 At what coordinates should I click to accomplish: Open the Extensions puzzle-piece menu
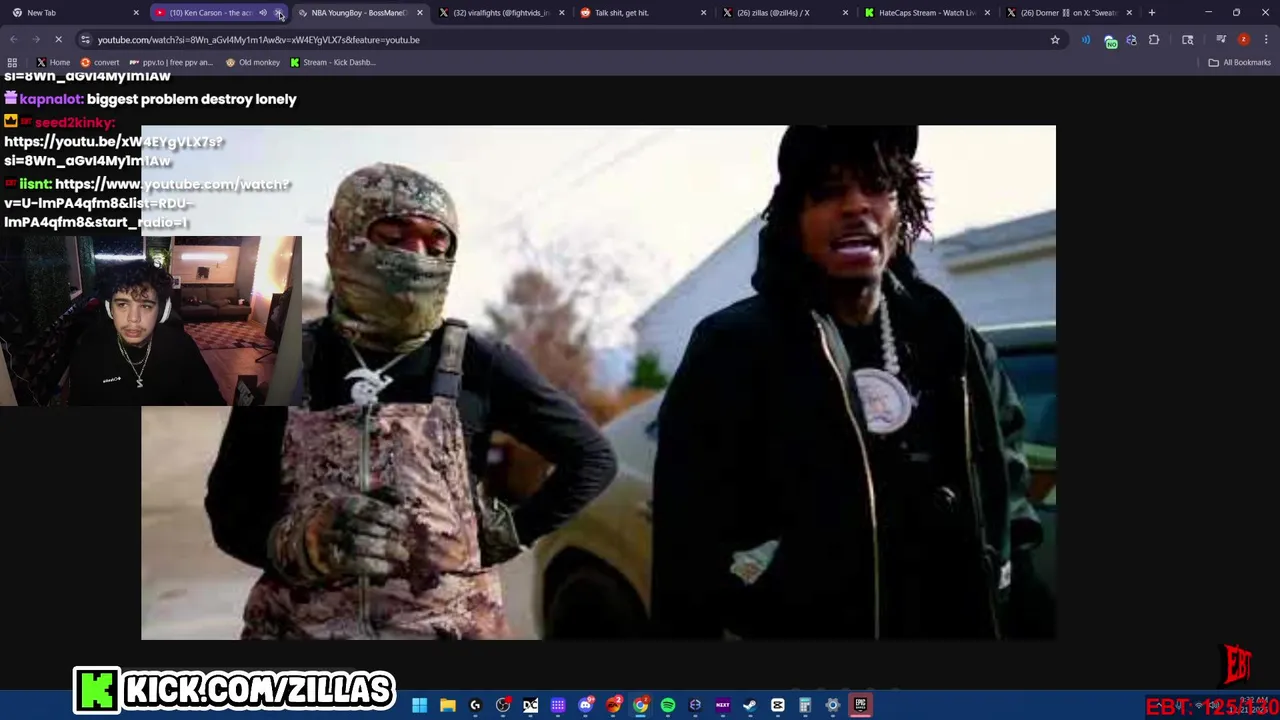(1154, 40)
